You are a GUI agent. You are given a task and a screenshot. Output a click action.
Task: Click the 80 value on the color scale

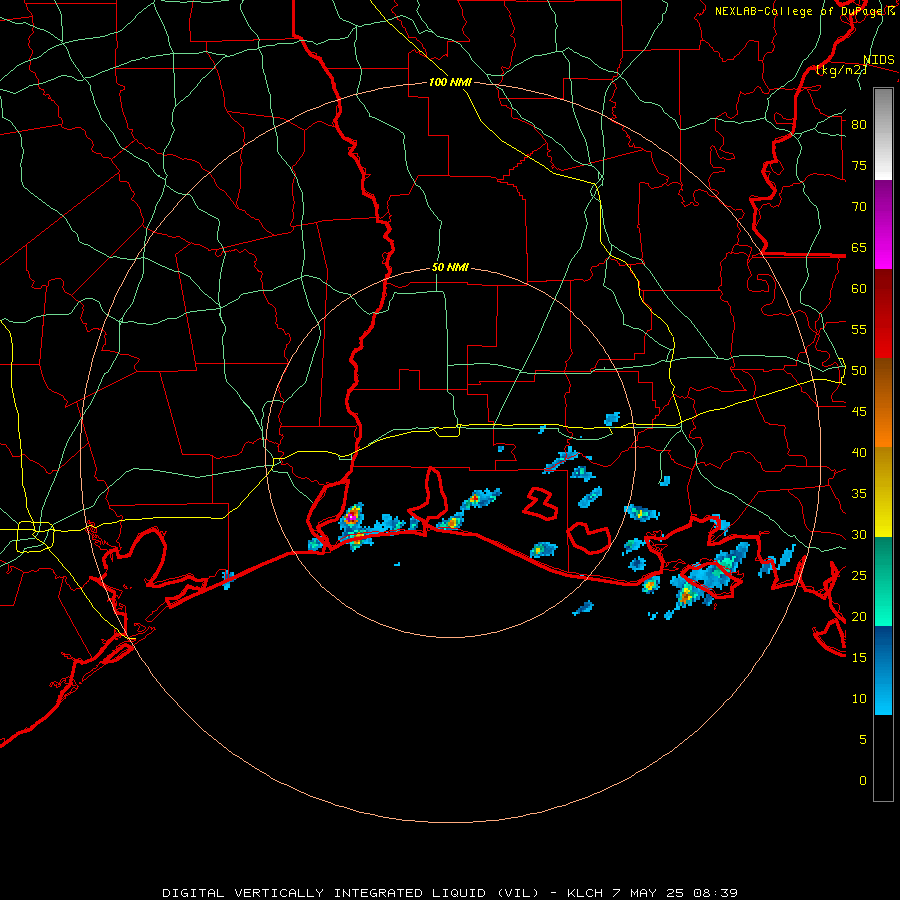pyautogui.click(x=859, y=125)
